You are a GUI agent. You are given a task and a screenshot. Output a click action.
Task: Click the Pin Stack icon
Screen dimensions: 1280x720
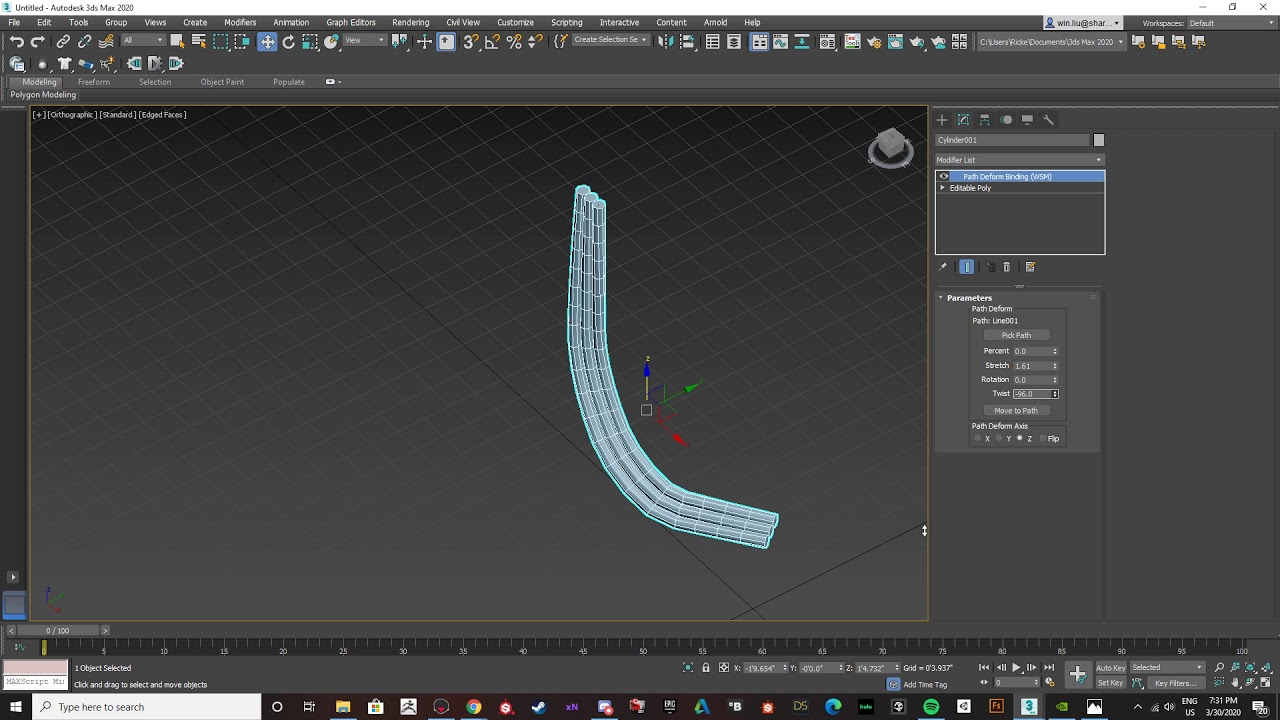pos(942,267)
